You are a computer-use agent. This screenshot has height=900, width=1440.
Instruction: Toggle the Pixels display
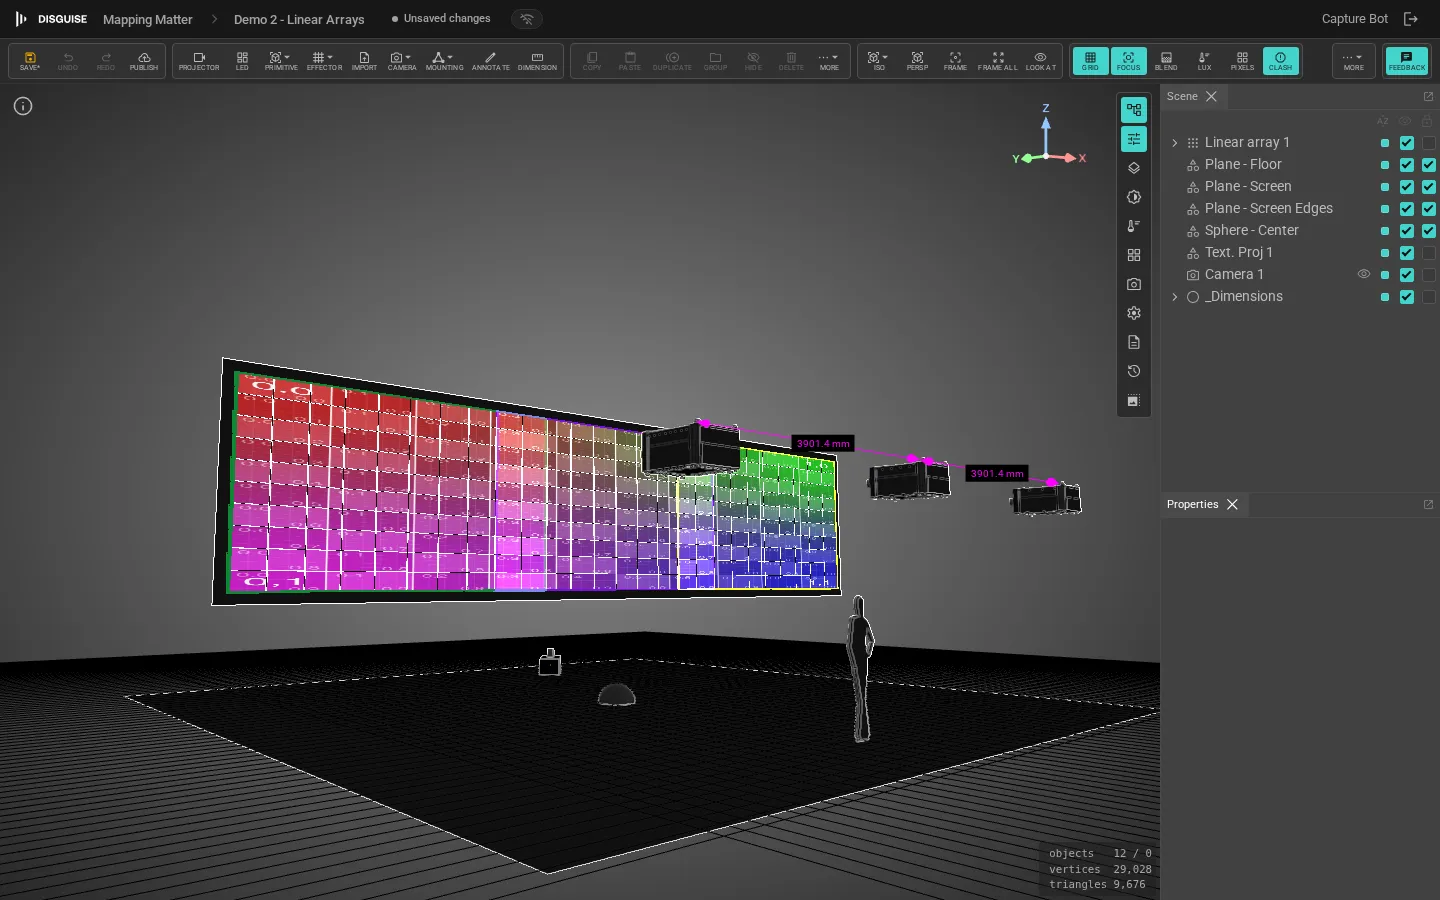pos(1242,61)
